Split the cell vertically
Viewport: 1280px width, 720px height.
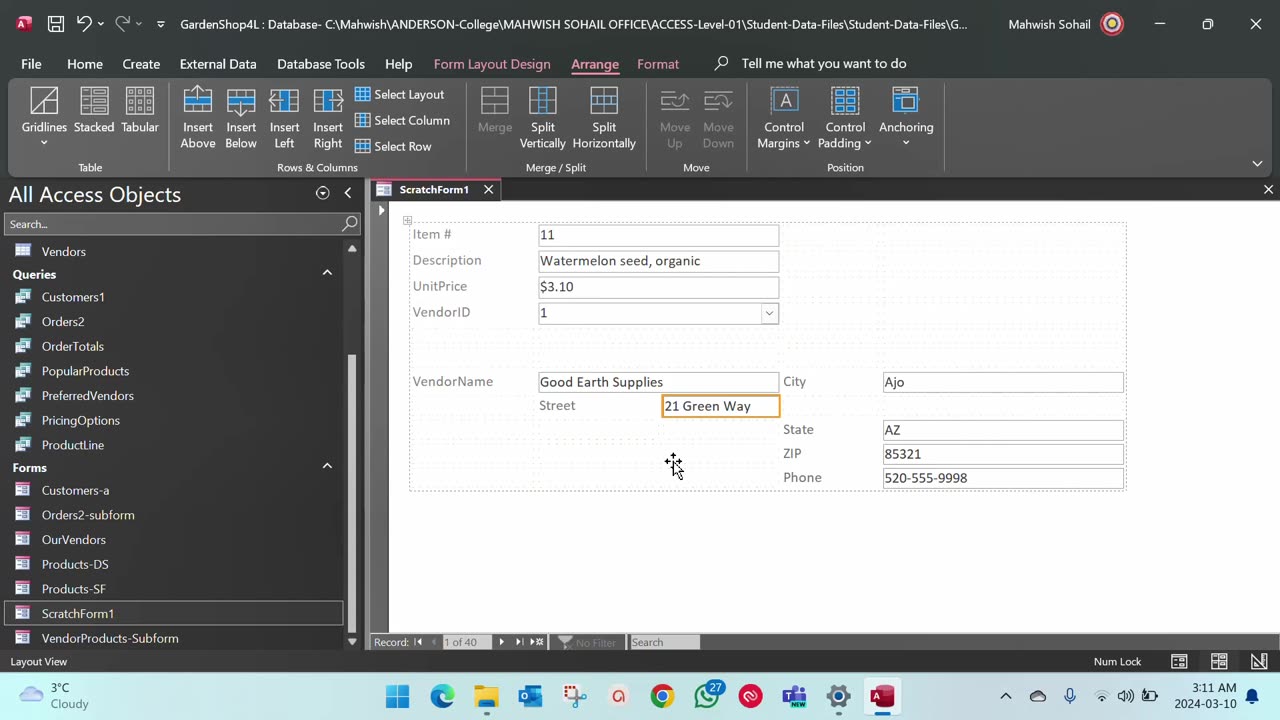click(x=543, y=118)
